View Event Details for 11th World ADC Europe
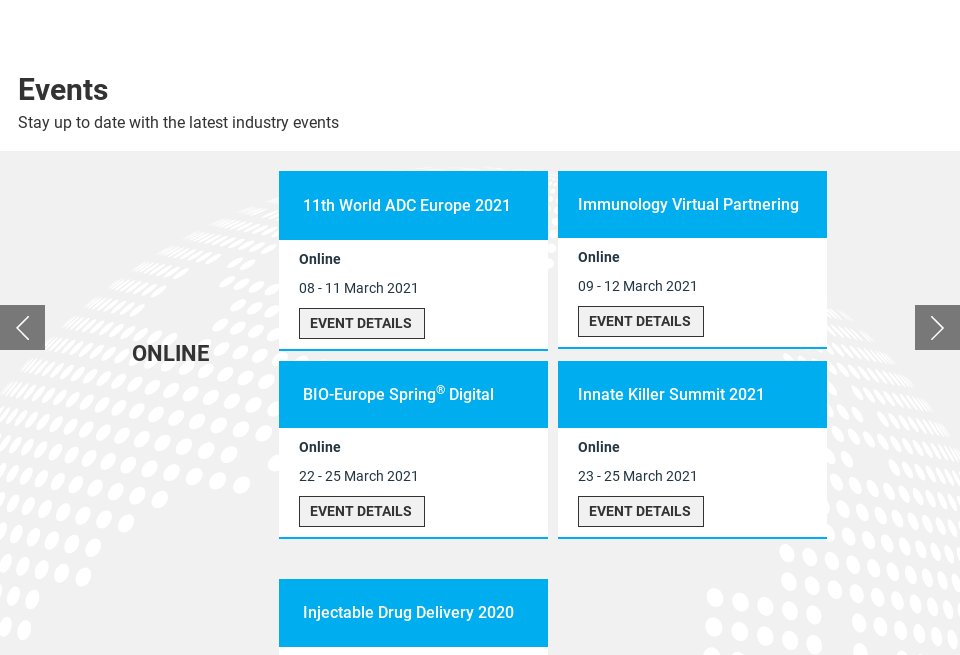The width and height of the screenshot is (960, 655). click(x=361, y=323)
